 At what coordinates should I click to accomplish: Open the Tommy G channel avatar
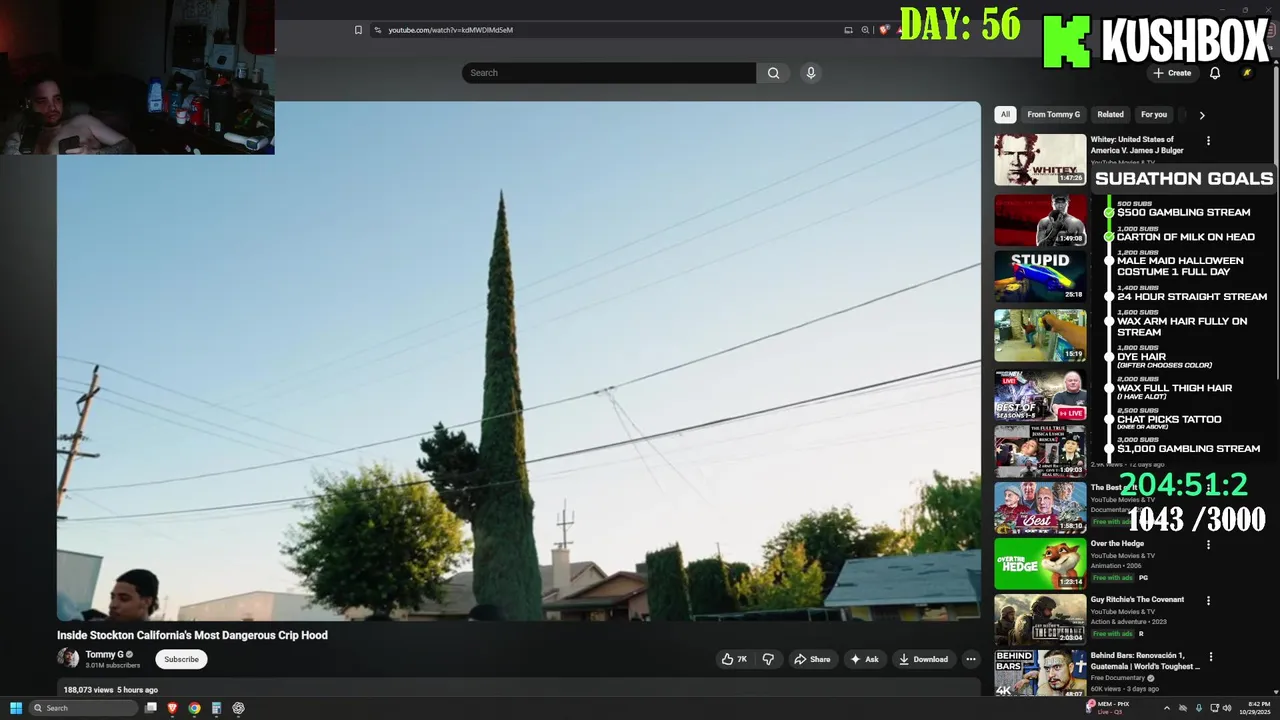pos(68,658)
